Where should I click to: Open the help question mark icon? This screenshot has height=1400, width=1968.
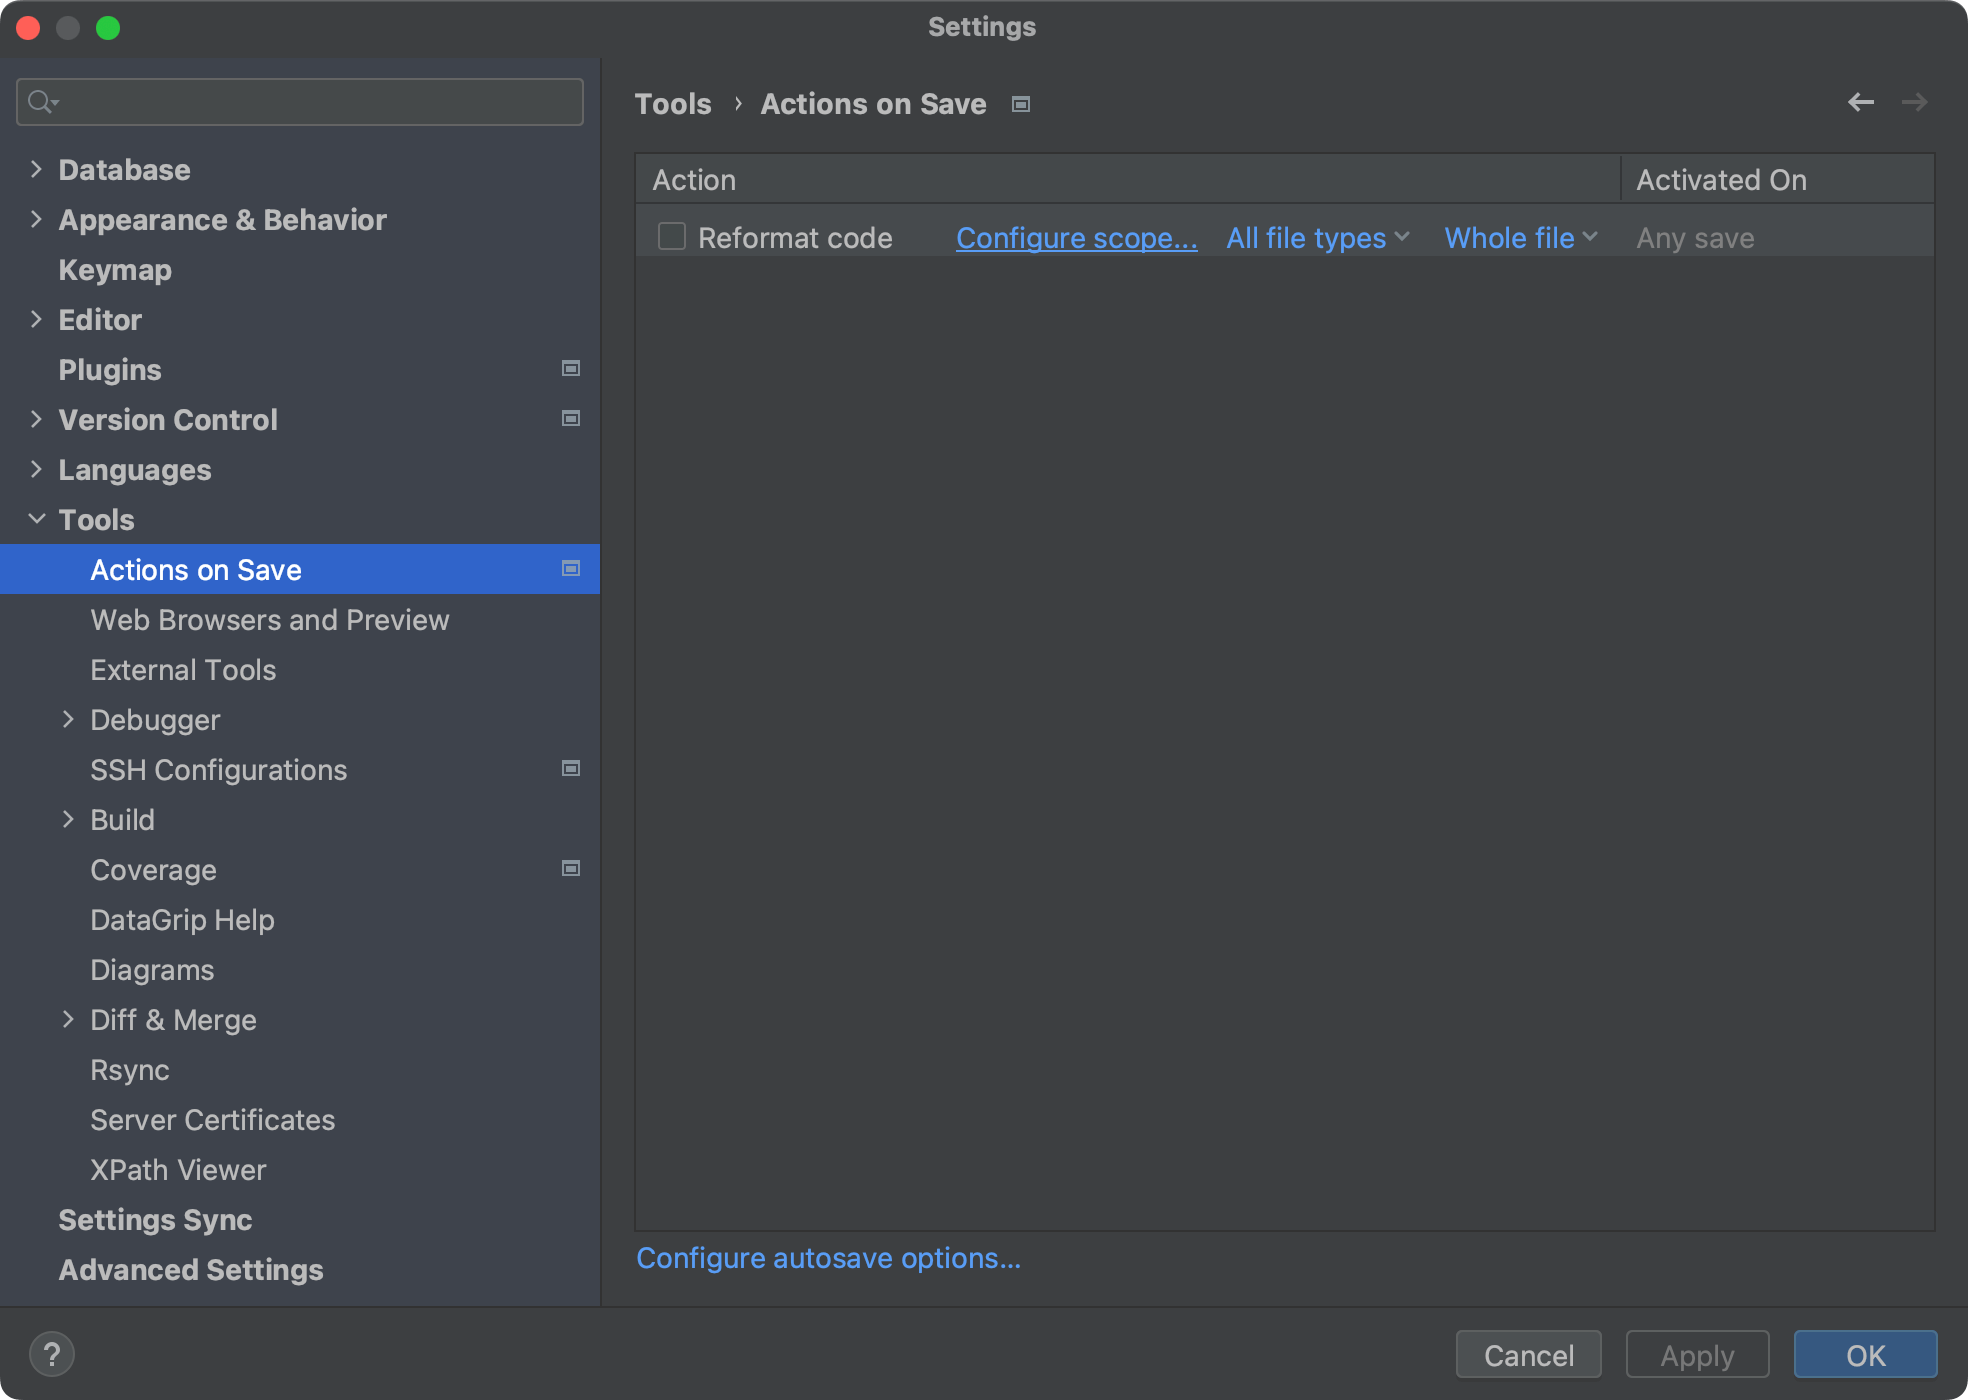(53, 1354)
